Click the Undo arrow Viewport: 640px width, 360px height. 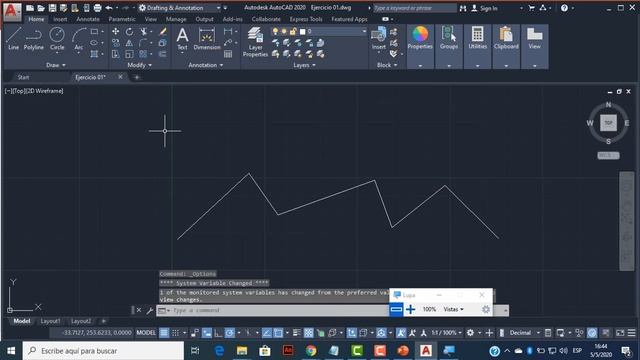109,8
